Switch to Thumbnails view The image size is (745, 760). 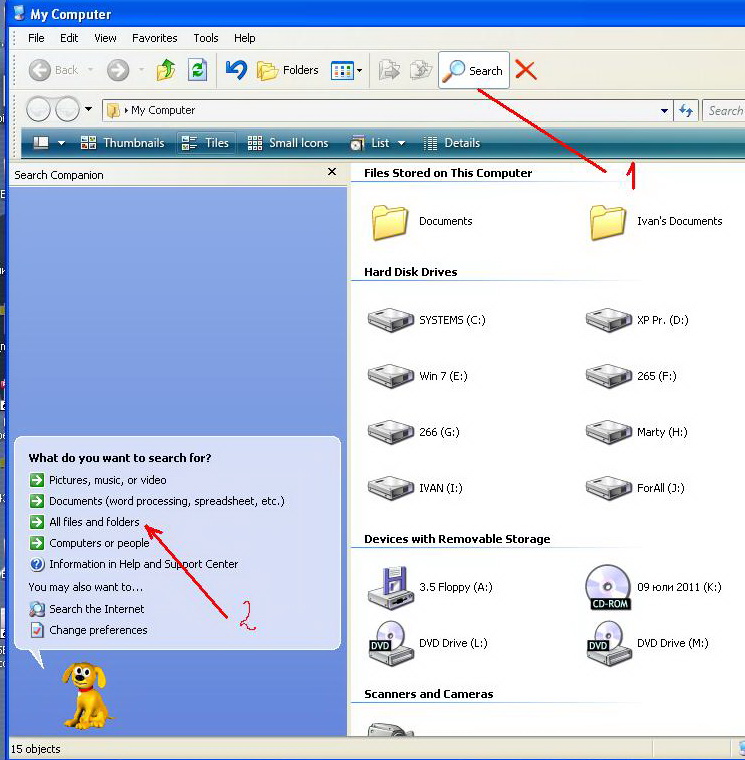coord(122,143)
